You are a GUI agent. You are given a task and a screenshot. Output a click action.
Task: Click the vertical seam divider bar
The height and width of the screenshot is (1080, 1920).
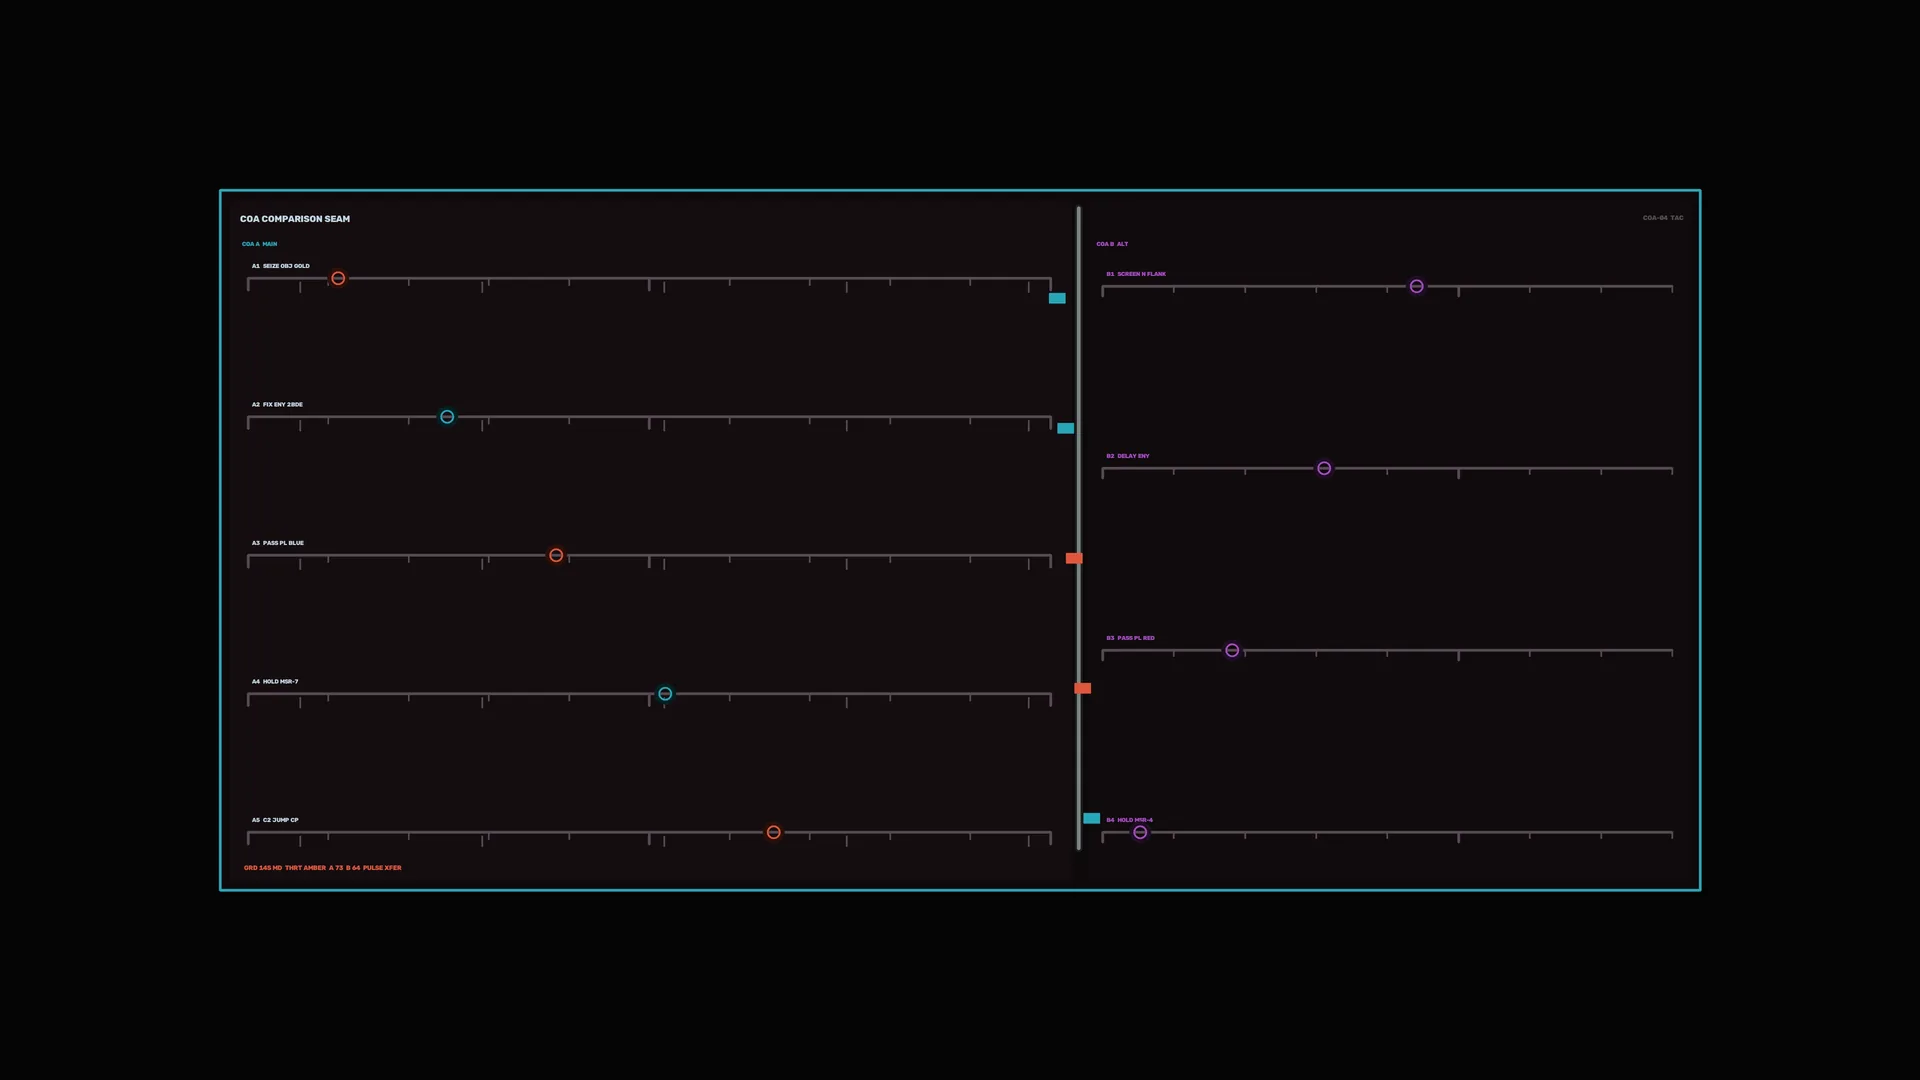(x=1079, y=528)
